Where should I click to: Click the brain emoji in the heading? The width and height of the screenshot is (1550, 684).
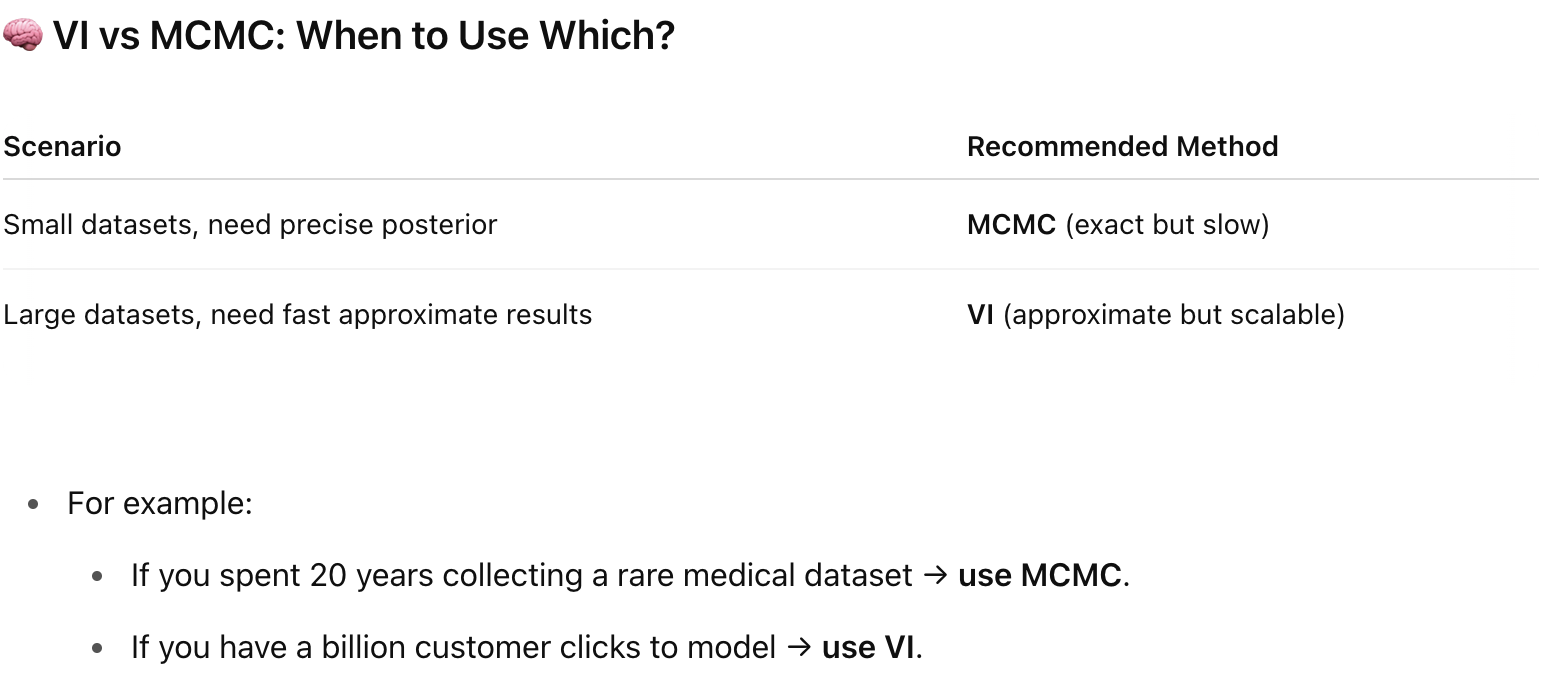coord(22,36)
